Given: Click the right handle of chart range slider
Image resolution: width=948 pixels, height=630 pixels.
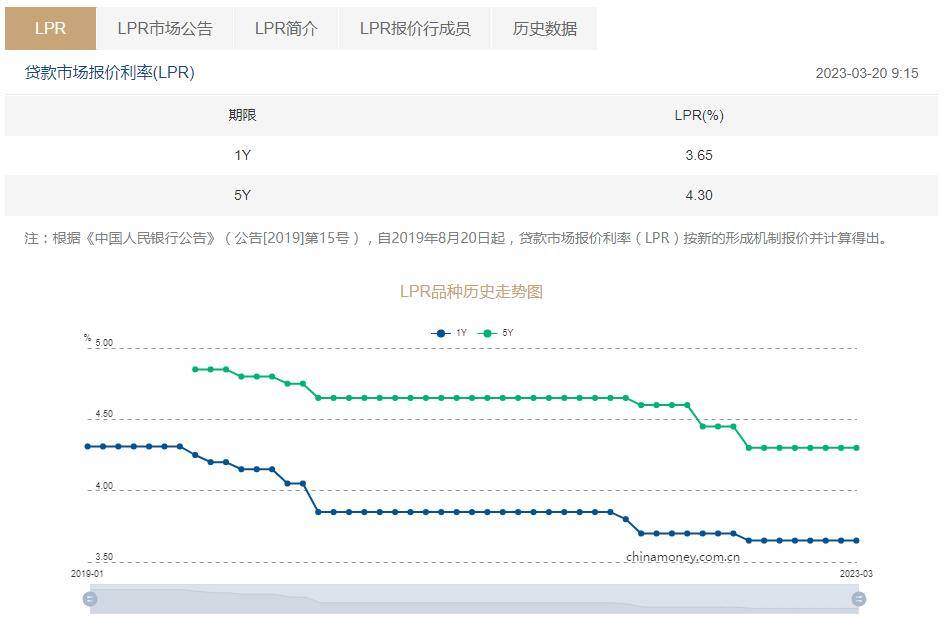Looking at the screenshot, I should pyautogui.click(x=859, y=599).
